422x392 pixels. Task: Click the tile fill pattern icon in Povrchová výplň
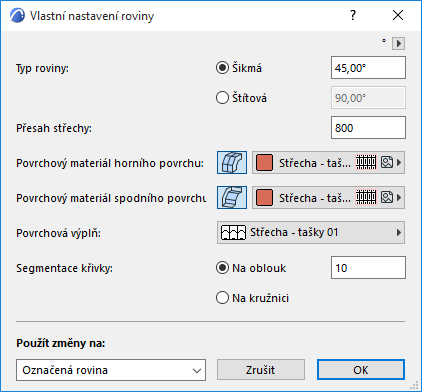[233, 232]
